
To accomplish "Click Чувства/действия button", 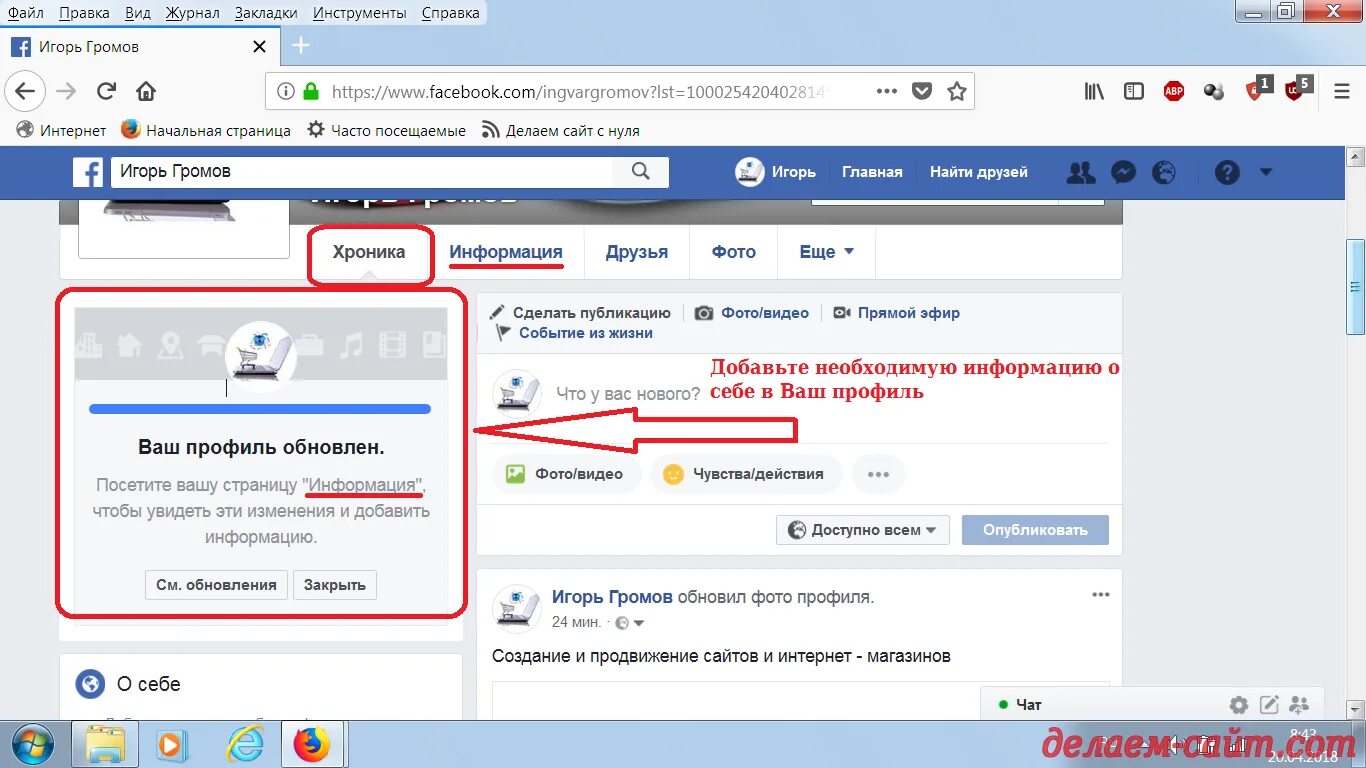I will tap(746, 474).
